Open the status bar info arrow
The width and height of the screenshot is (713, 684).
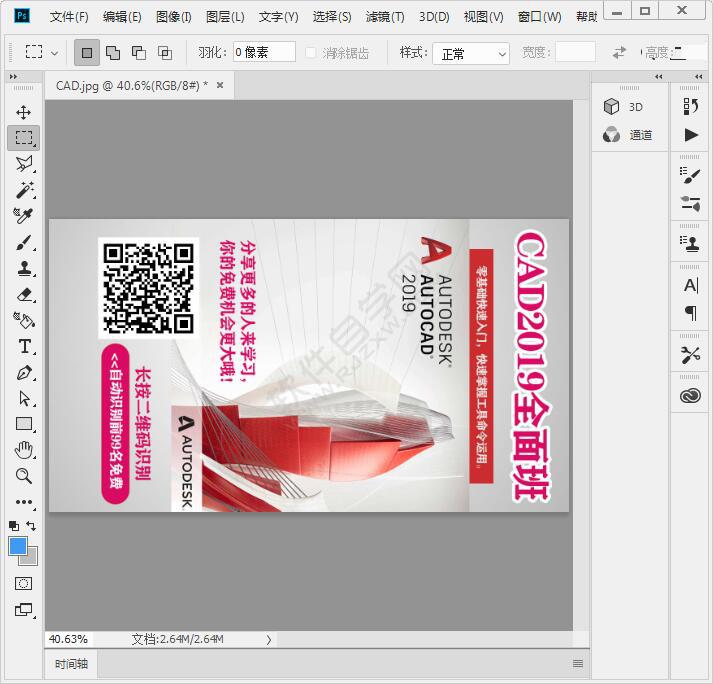point(268,639)
